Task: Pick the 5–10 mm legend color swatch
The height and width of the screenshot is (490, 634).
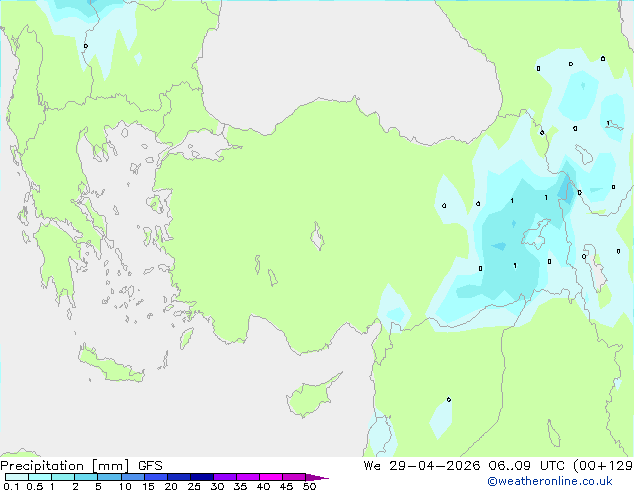Action: [109, 477]
